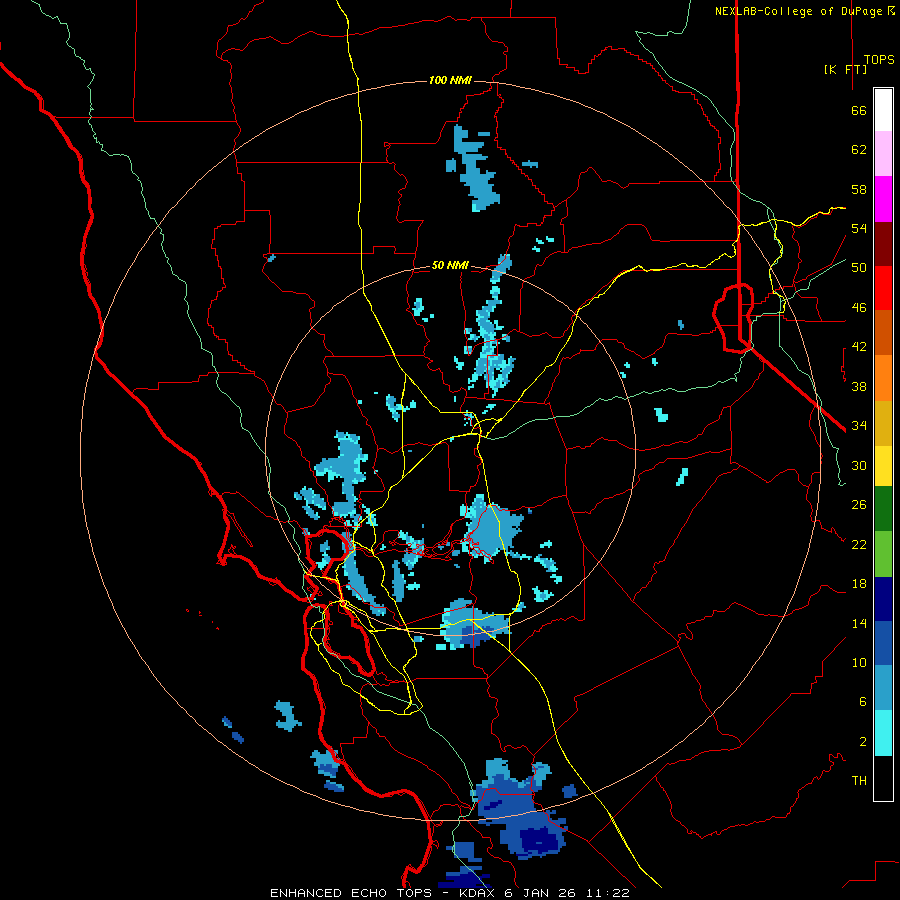Image resolution: width=900 pixels, height=900 pixels.
Task: Click the medium blue legend swatch
Action: click(x=883, y=643)
